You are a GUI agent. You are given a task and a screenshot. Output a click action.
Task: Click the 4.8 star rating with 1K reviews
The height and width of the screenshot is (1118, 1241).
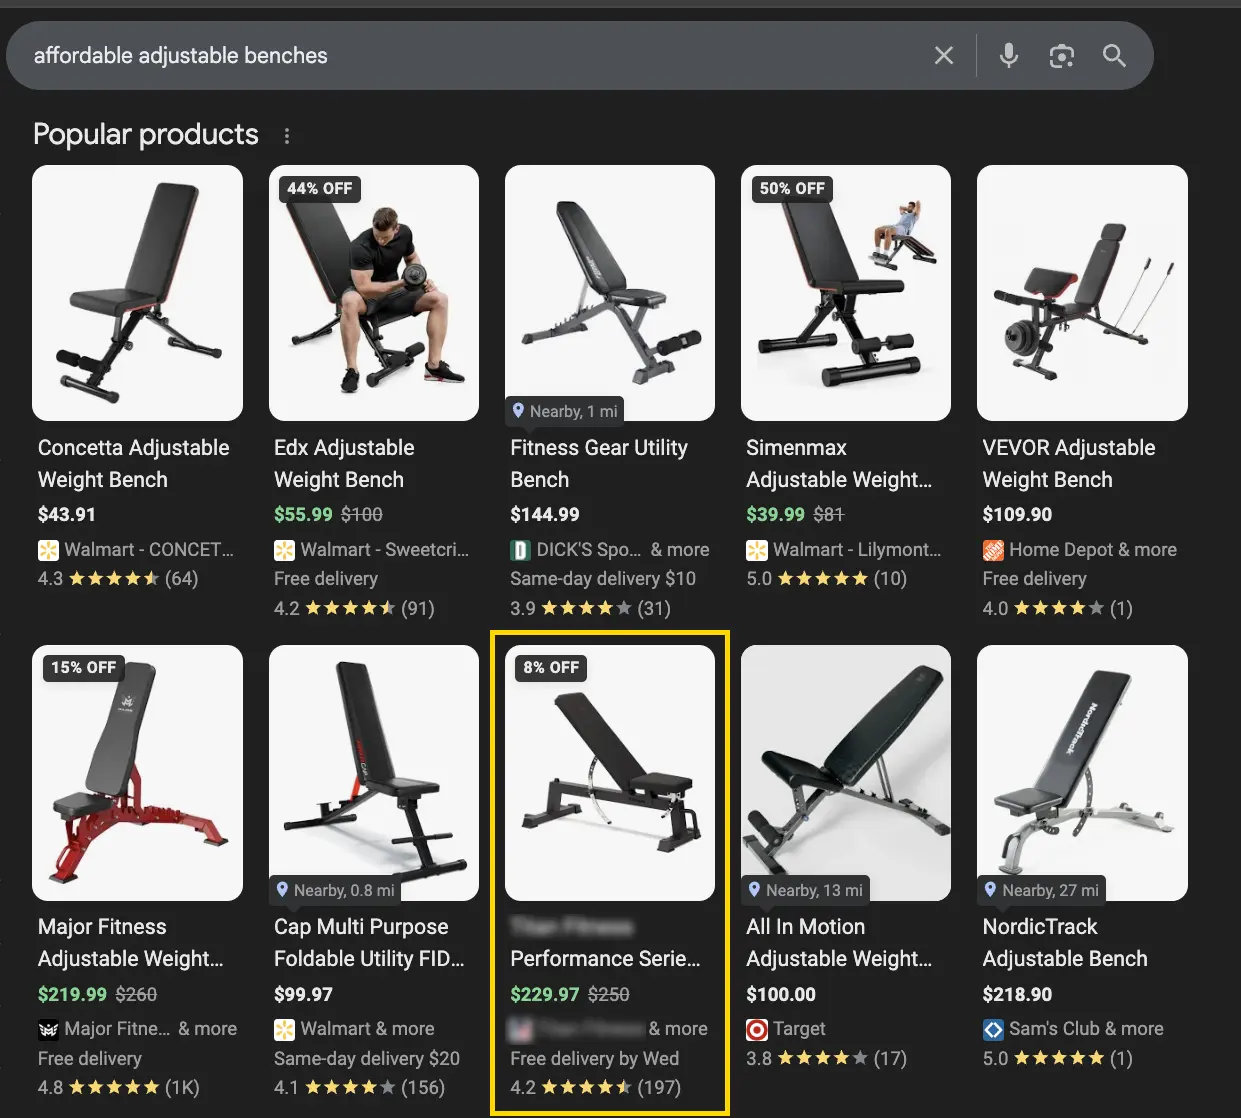(119, 1088)
